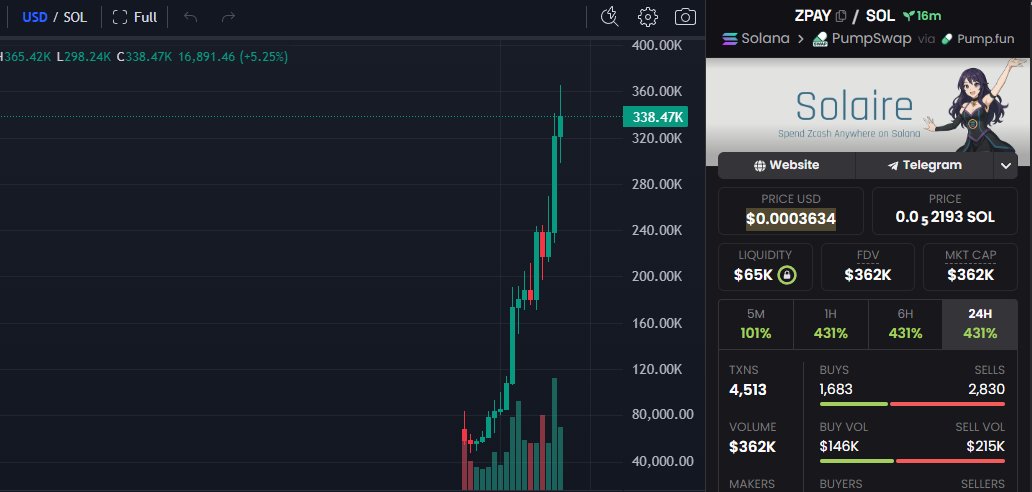
Task: Redo chart action arrow
Action: click(228, 17)
